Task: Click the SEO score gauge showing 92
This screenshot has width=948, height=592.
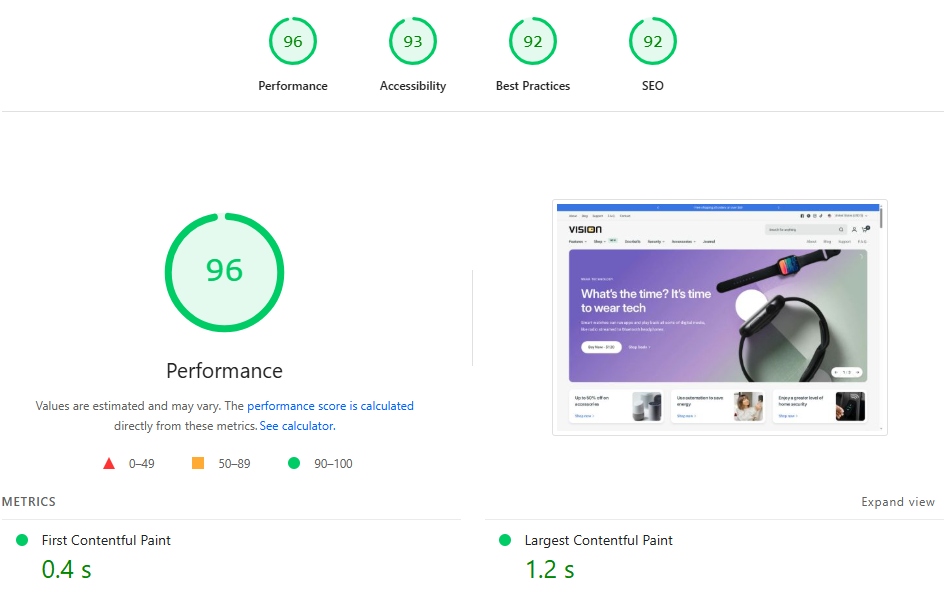Action: [x=652, y=41]
